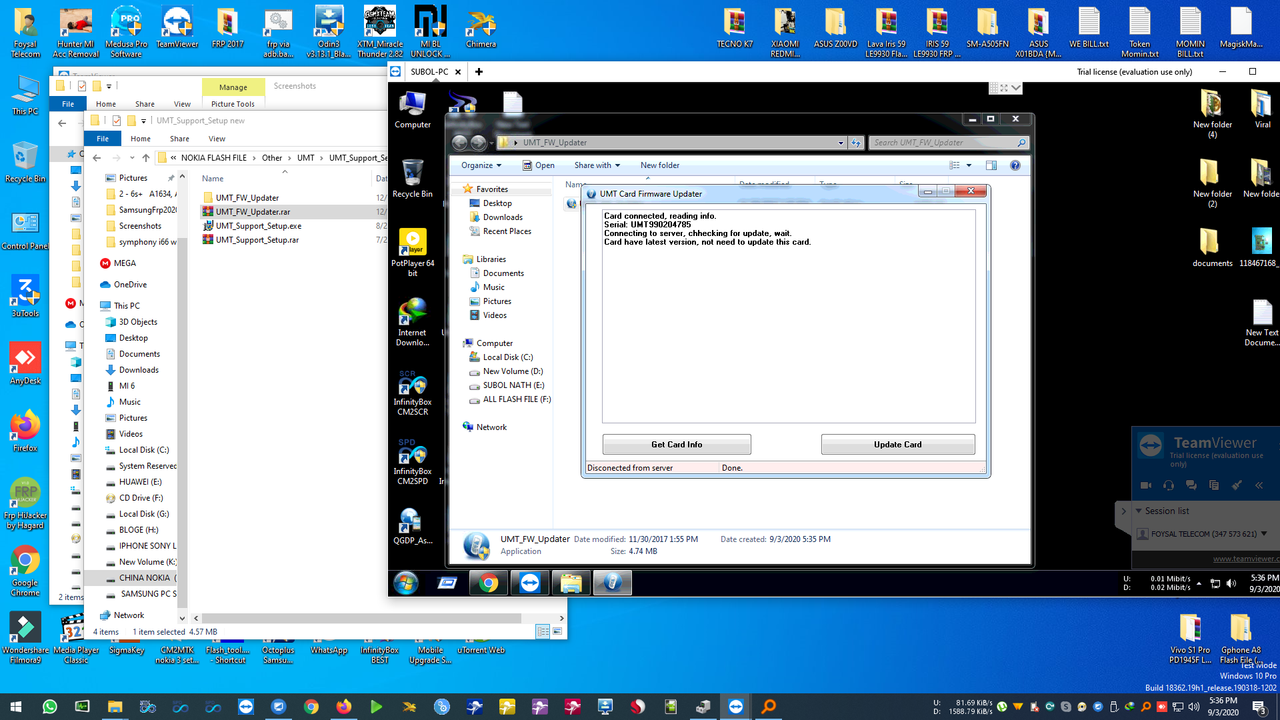Click the Picture Tools tab
This screenshot has height=720, width=1280.
pyautogui.click(x=233, y=104)
